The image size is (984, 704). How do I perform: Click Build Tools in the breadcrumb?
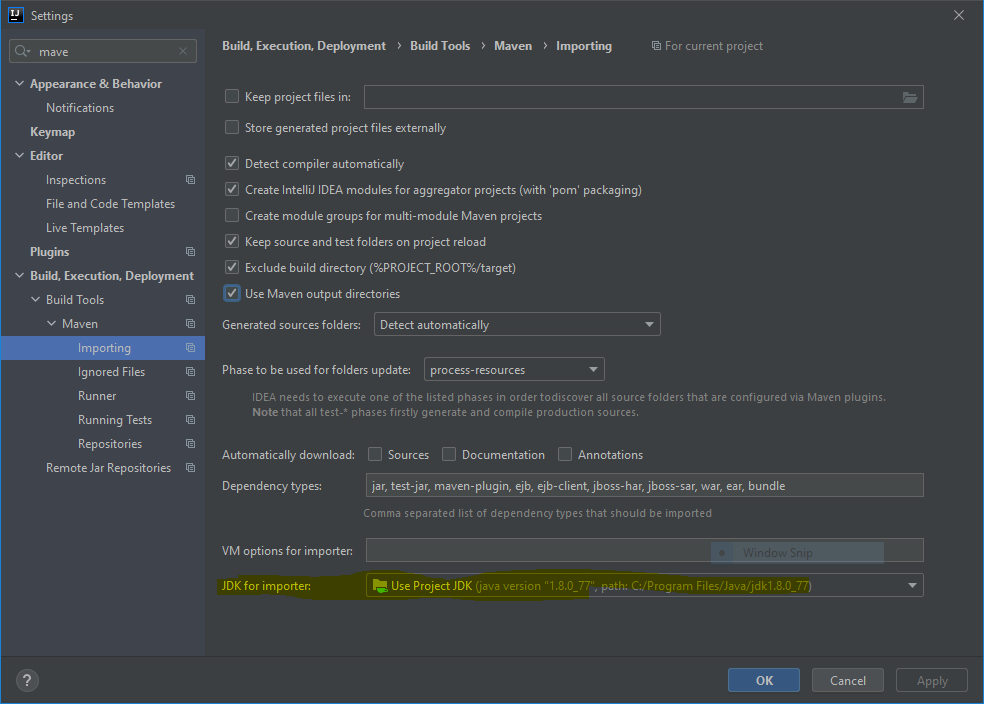tap(440, 46)
